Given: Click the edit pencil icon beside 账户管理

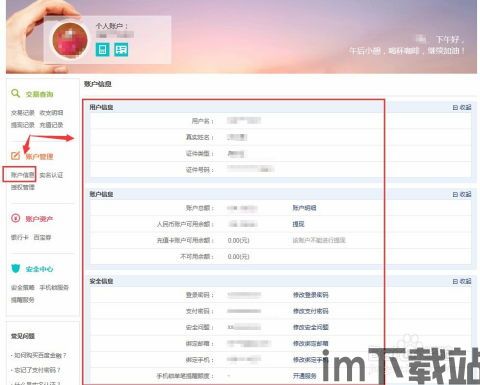Looking at the screenshot, I should (x=15, y=156).
